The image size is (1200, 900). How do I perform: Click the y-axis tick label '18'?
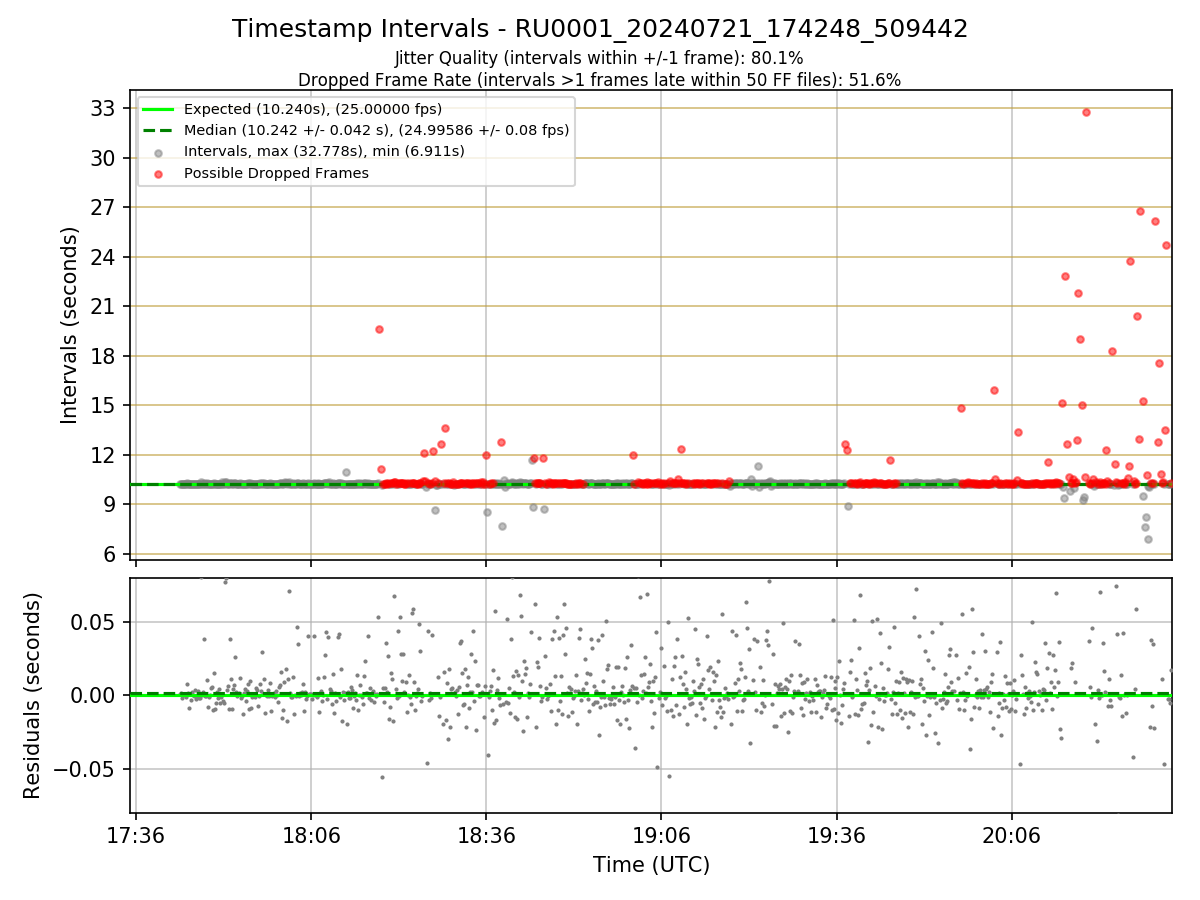pos(103,356)
